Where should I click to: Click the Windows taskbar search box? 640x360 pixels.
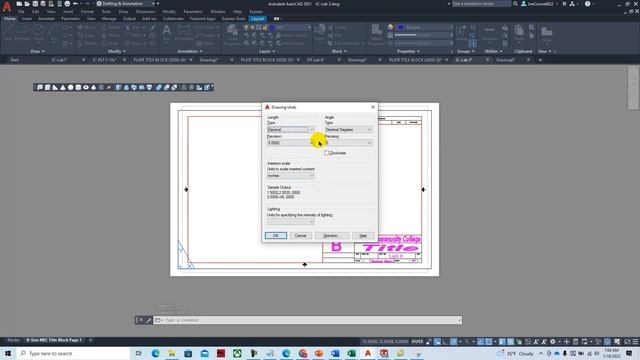pyautogui.click(x=73, y=353)
